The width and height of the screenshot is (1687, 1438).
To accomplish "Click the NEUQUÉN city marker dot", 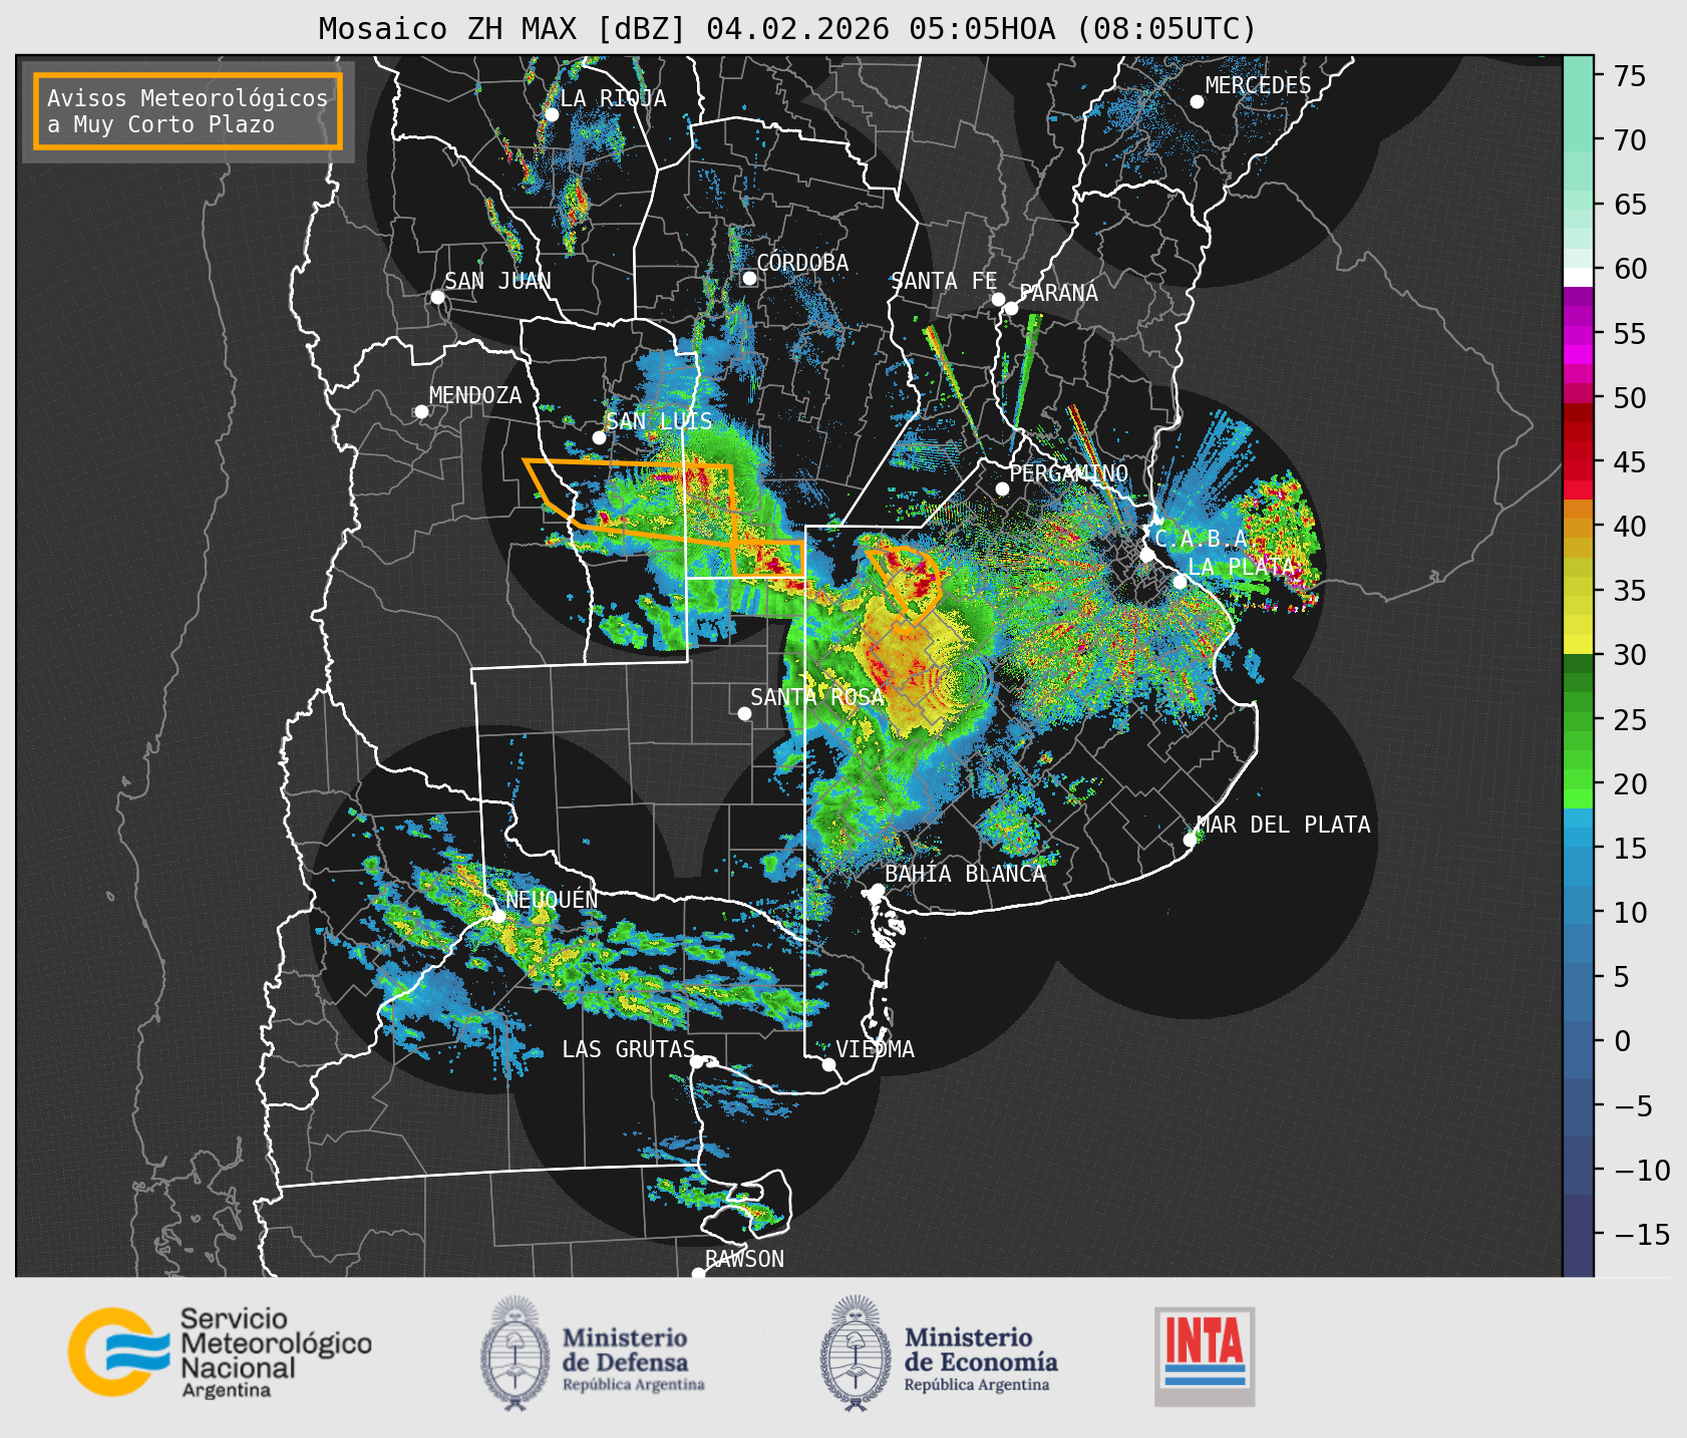I will pyautogui.click(x=498, y=915).
